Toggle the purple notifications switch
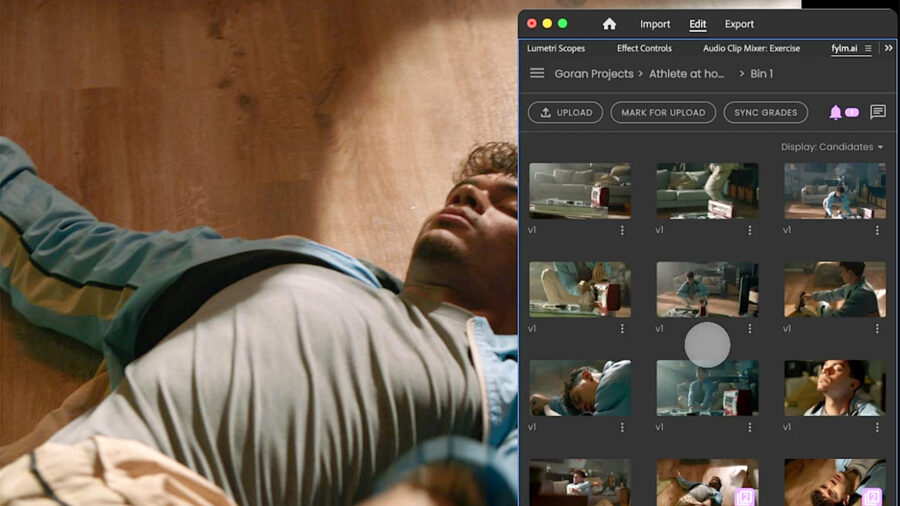This screenshot has height=506, width=900. pos(852,113)
